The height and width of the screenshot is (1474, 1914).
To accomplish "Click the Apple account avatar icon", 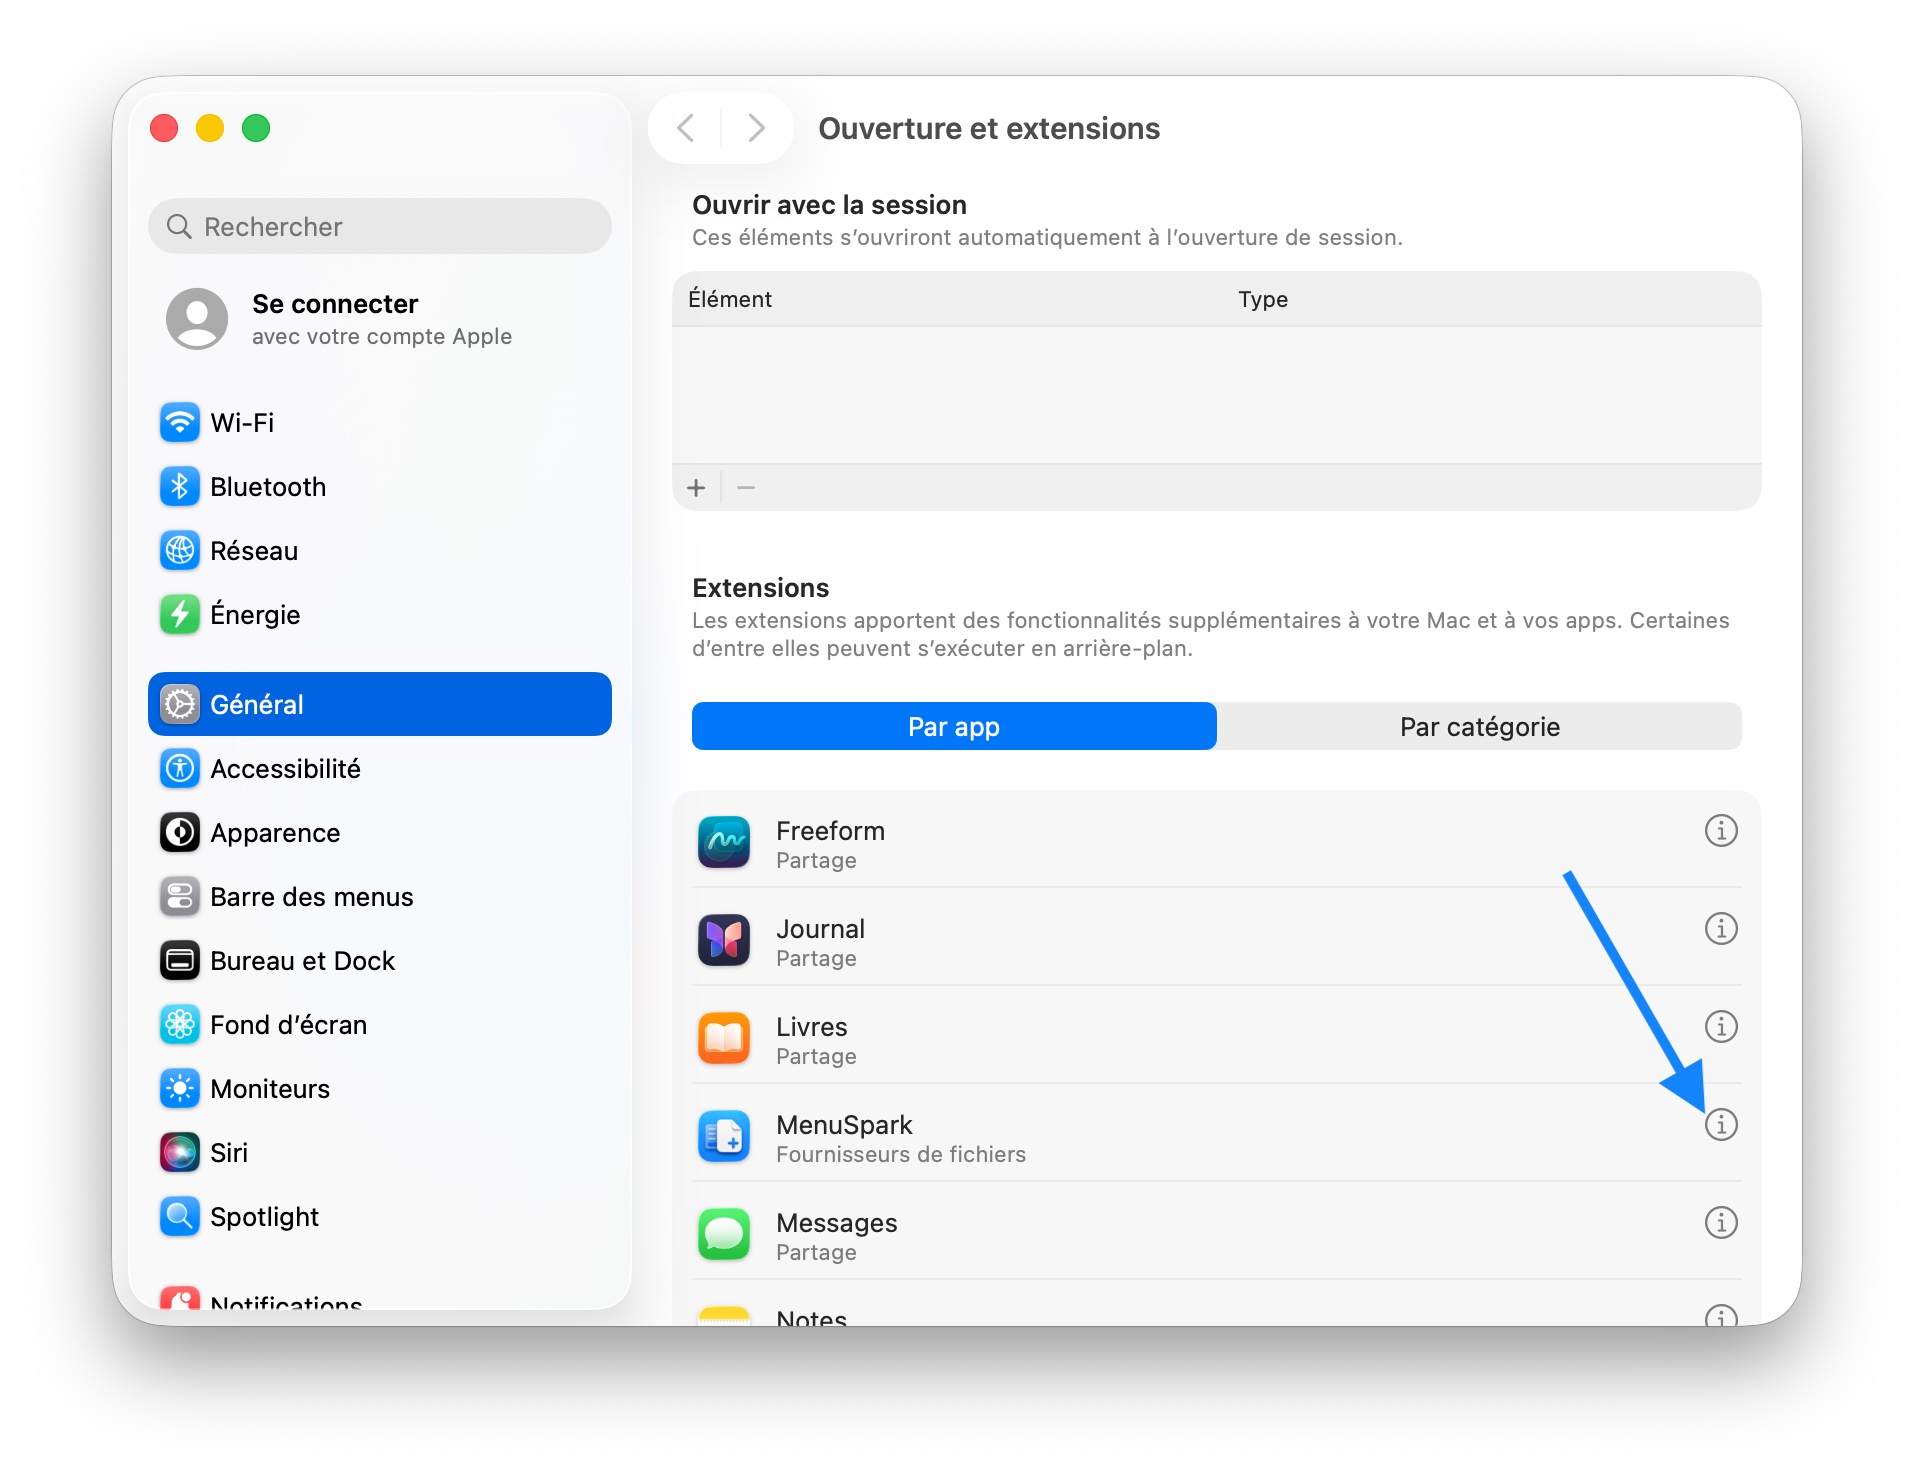I will pos(197,319).
